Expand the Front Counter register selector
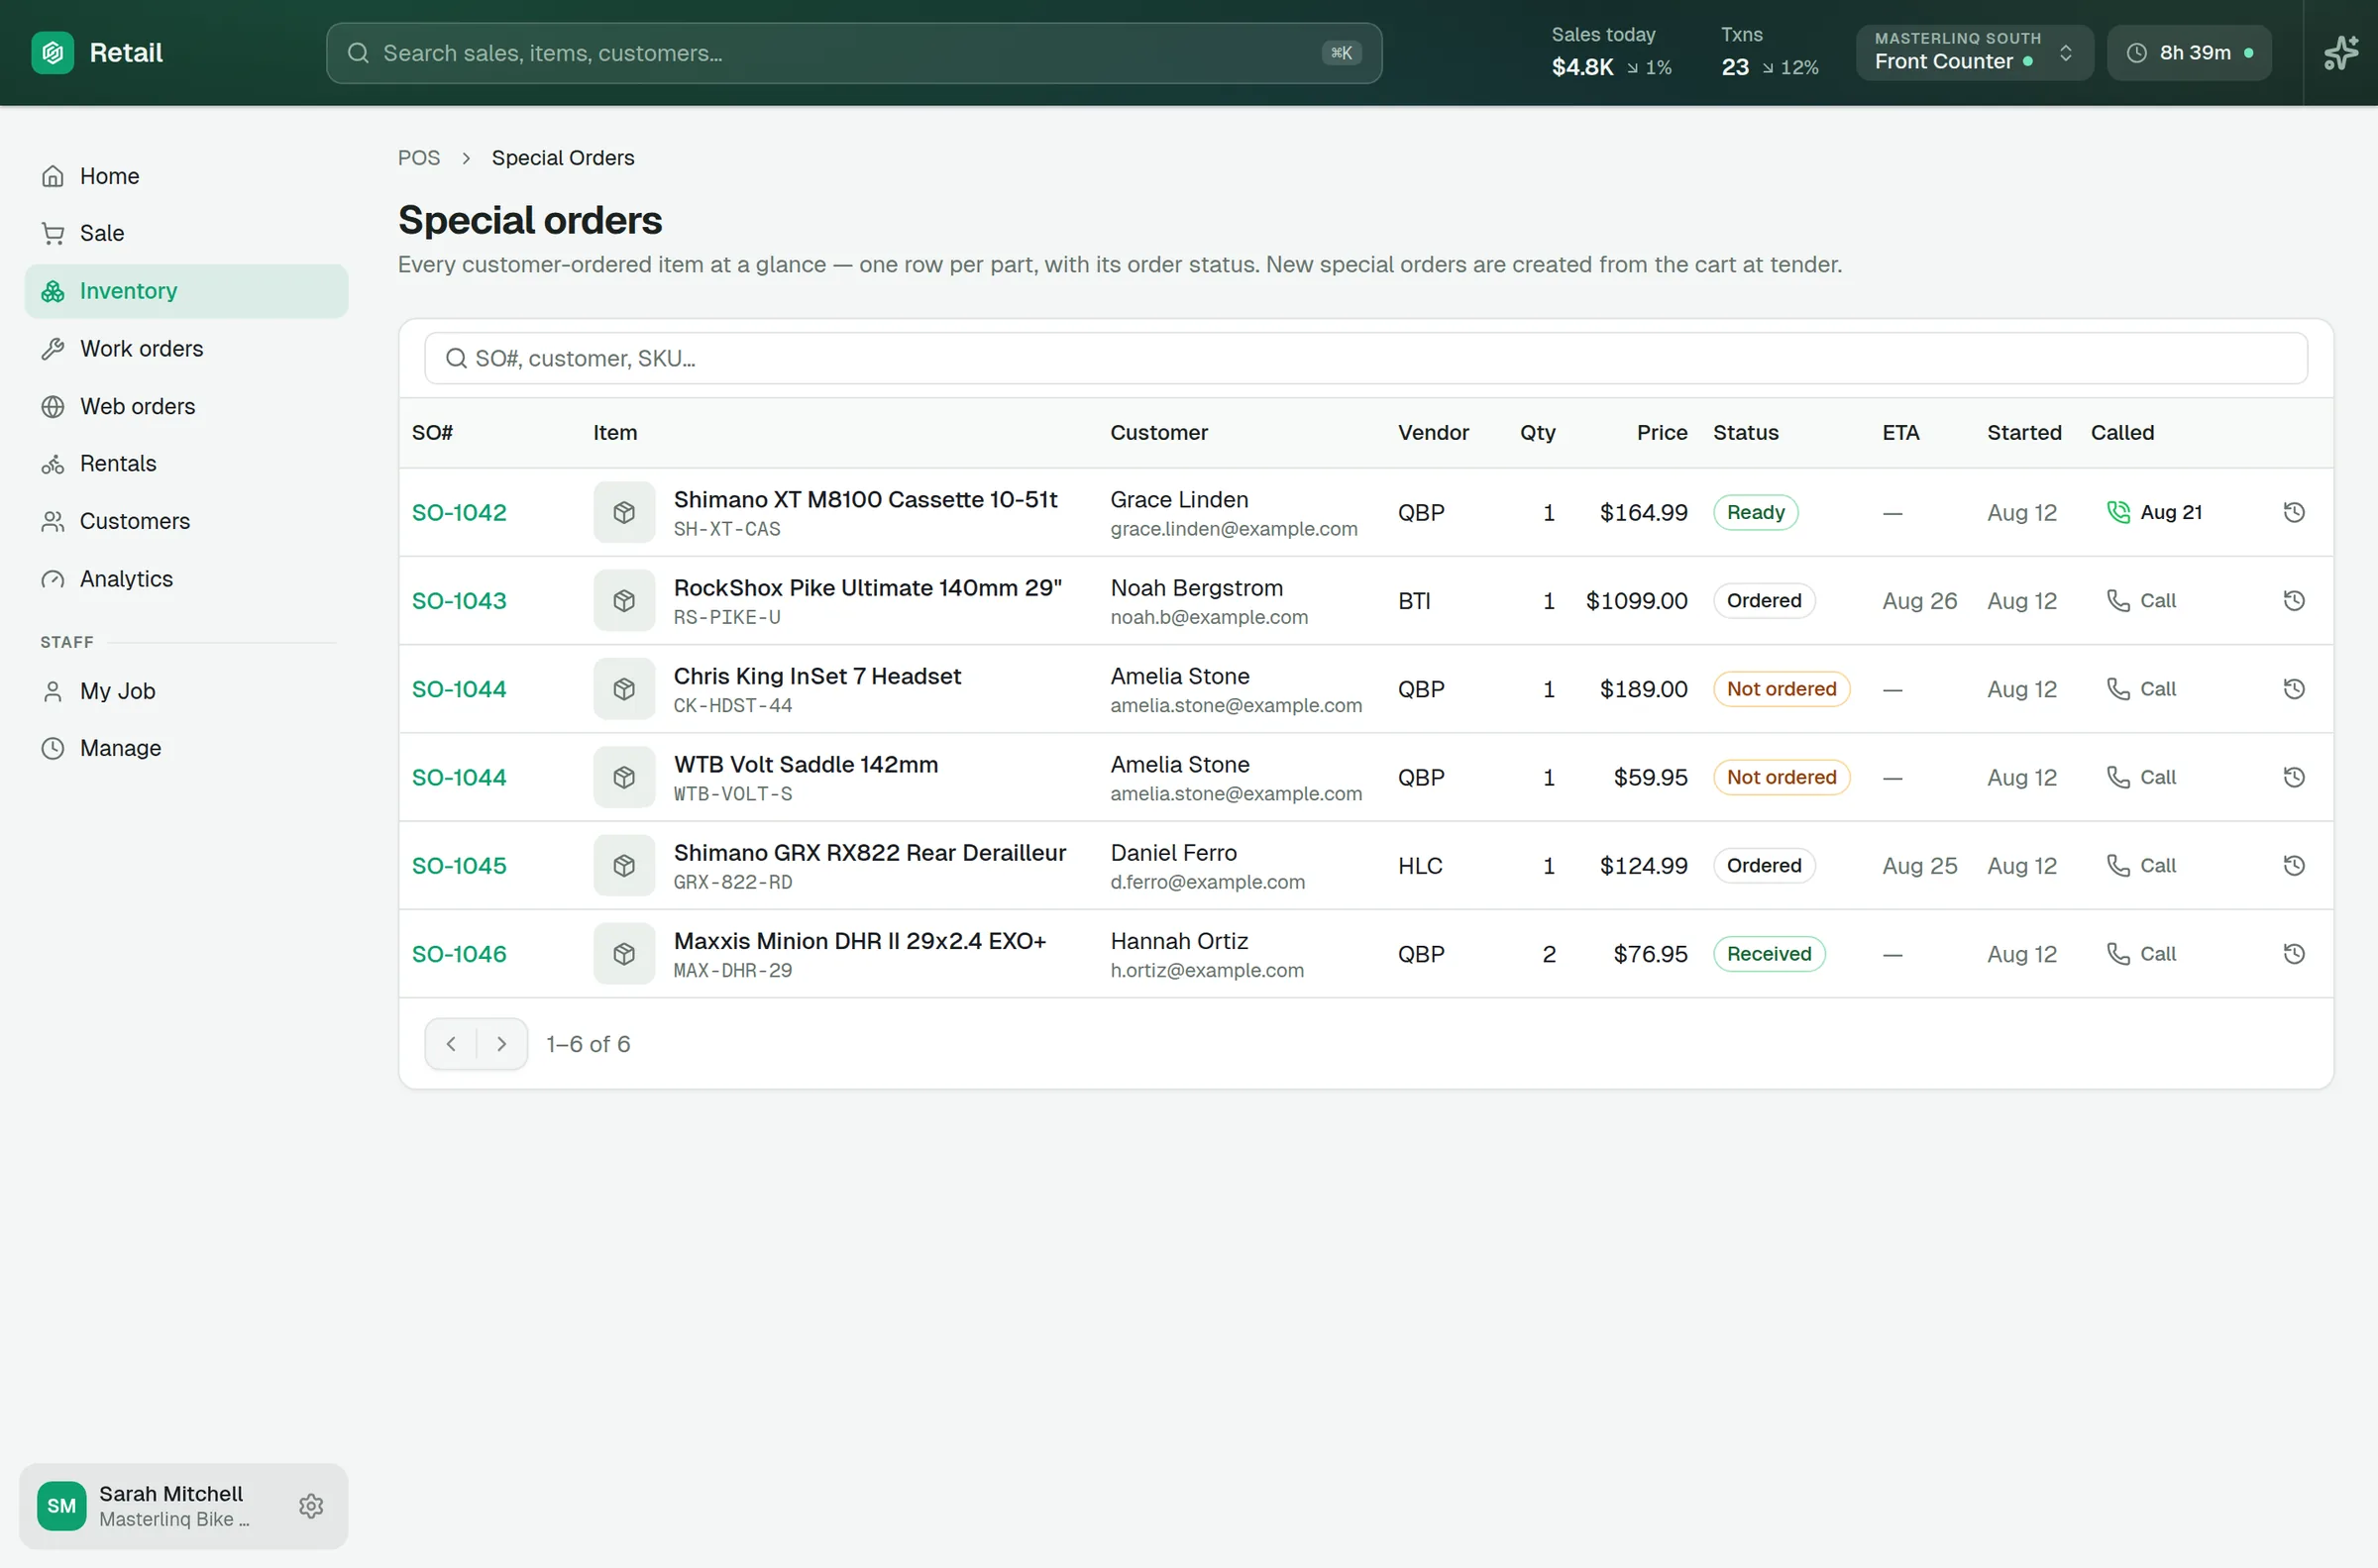The height and width of the screenshot is (1568, 2378). [x=1974, y=53]
